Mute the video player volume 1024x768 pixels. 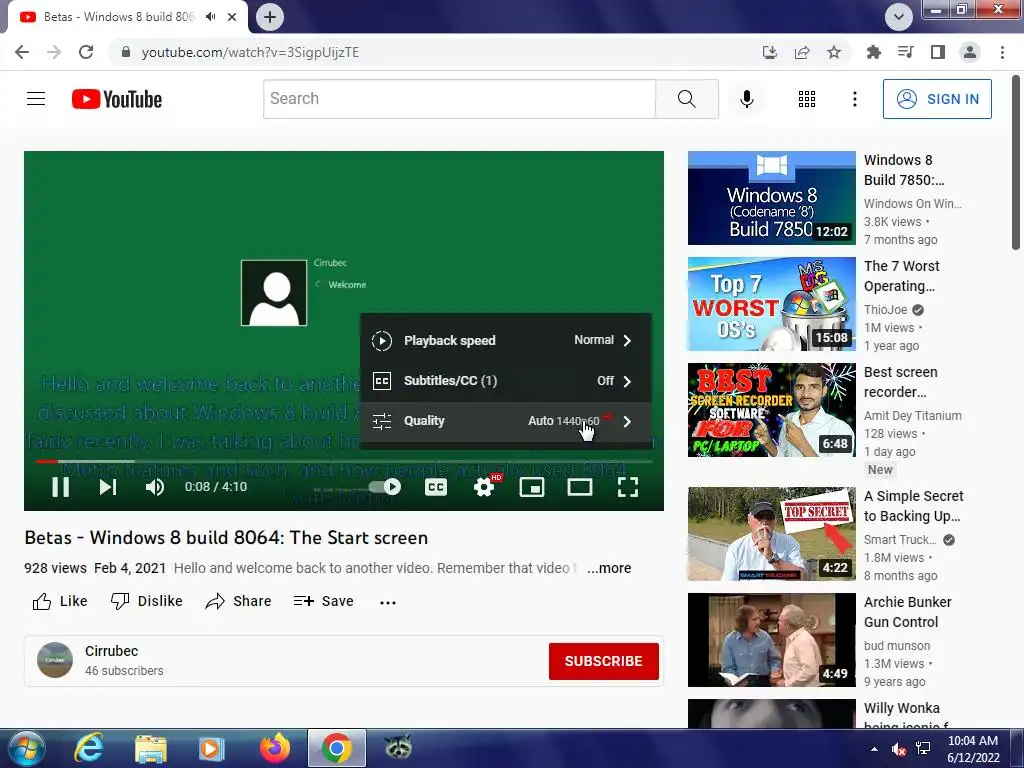coord(155,487)
